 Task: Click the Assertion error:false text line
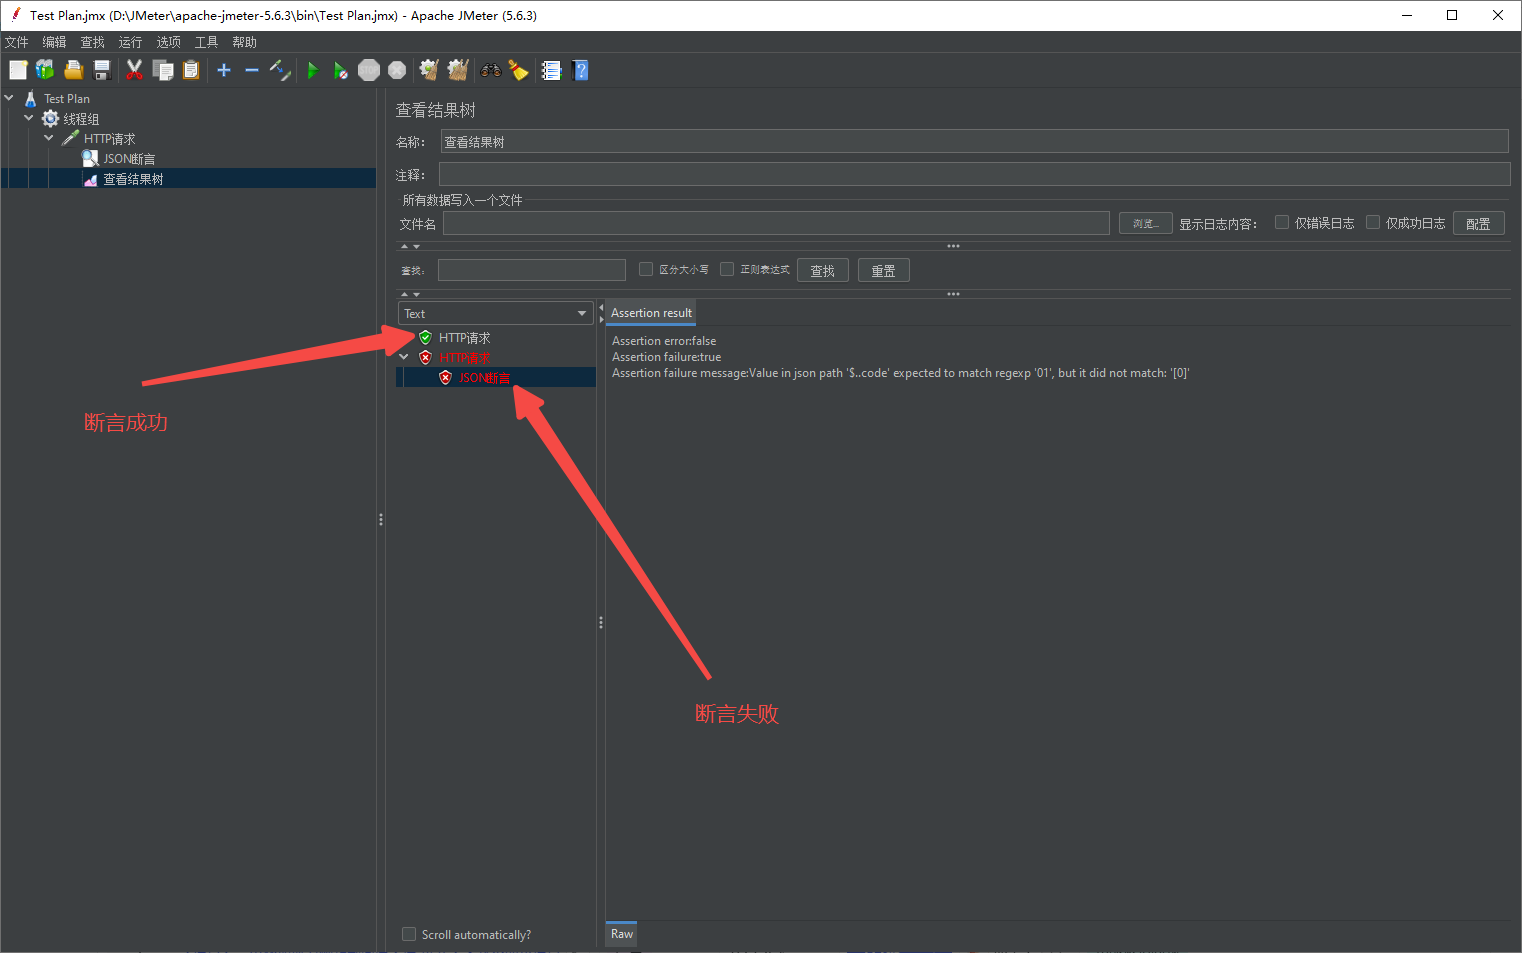pyautogui.click(x=664, y=341)
